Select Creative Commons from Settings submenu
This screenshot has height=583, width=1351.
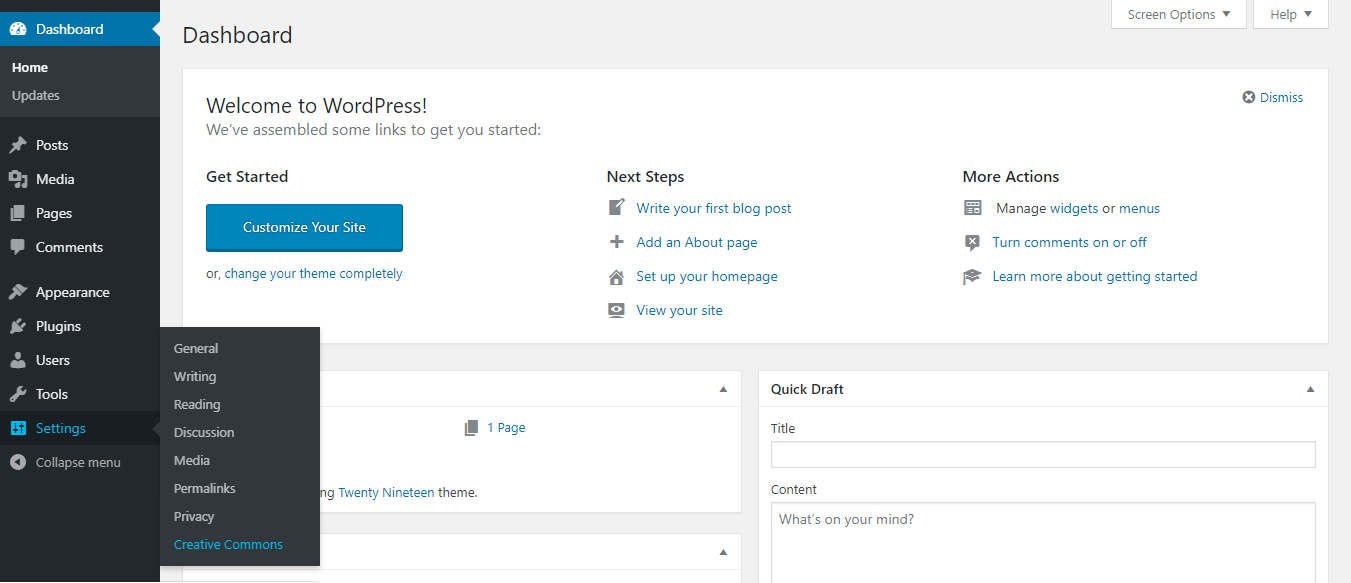[x=228, y=545]
